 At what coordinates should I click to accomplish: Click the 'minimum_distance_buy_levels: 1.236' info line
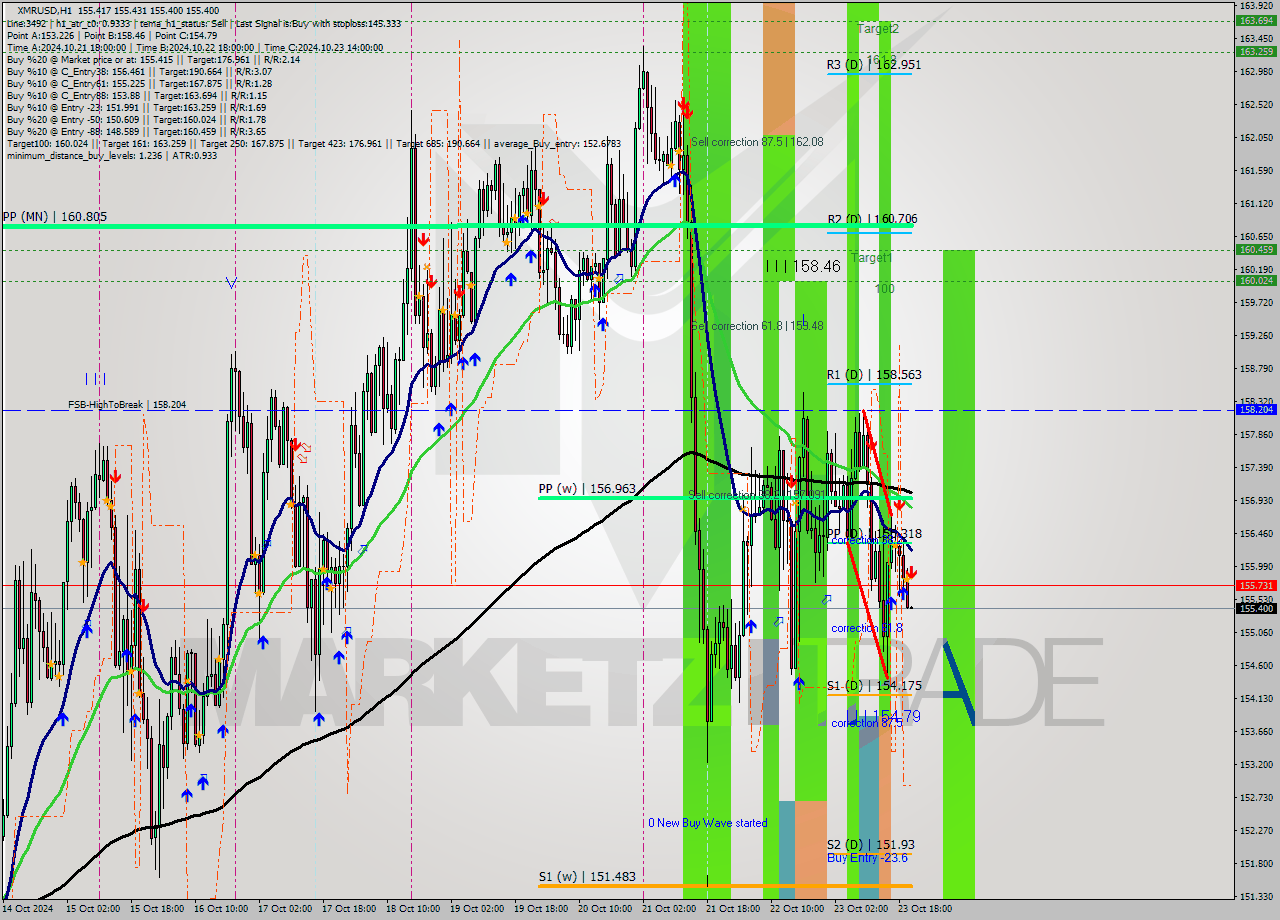pos(111,155)
